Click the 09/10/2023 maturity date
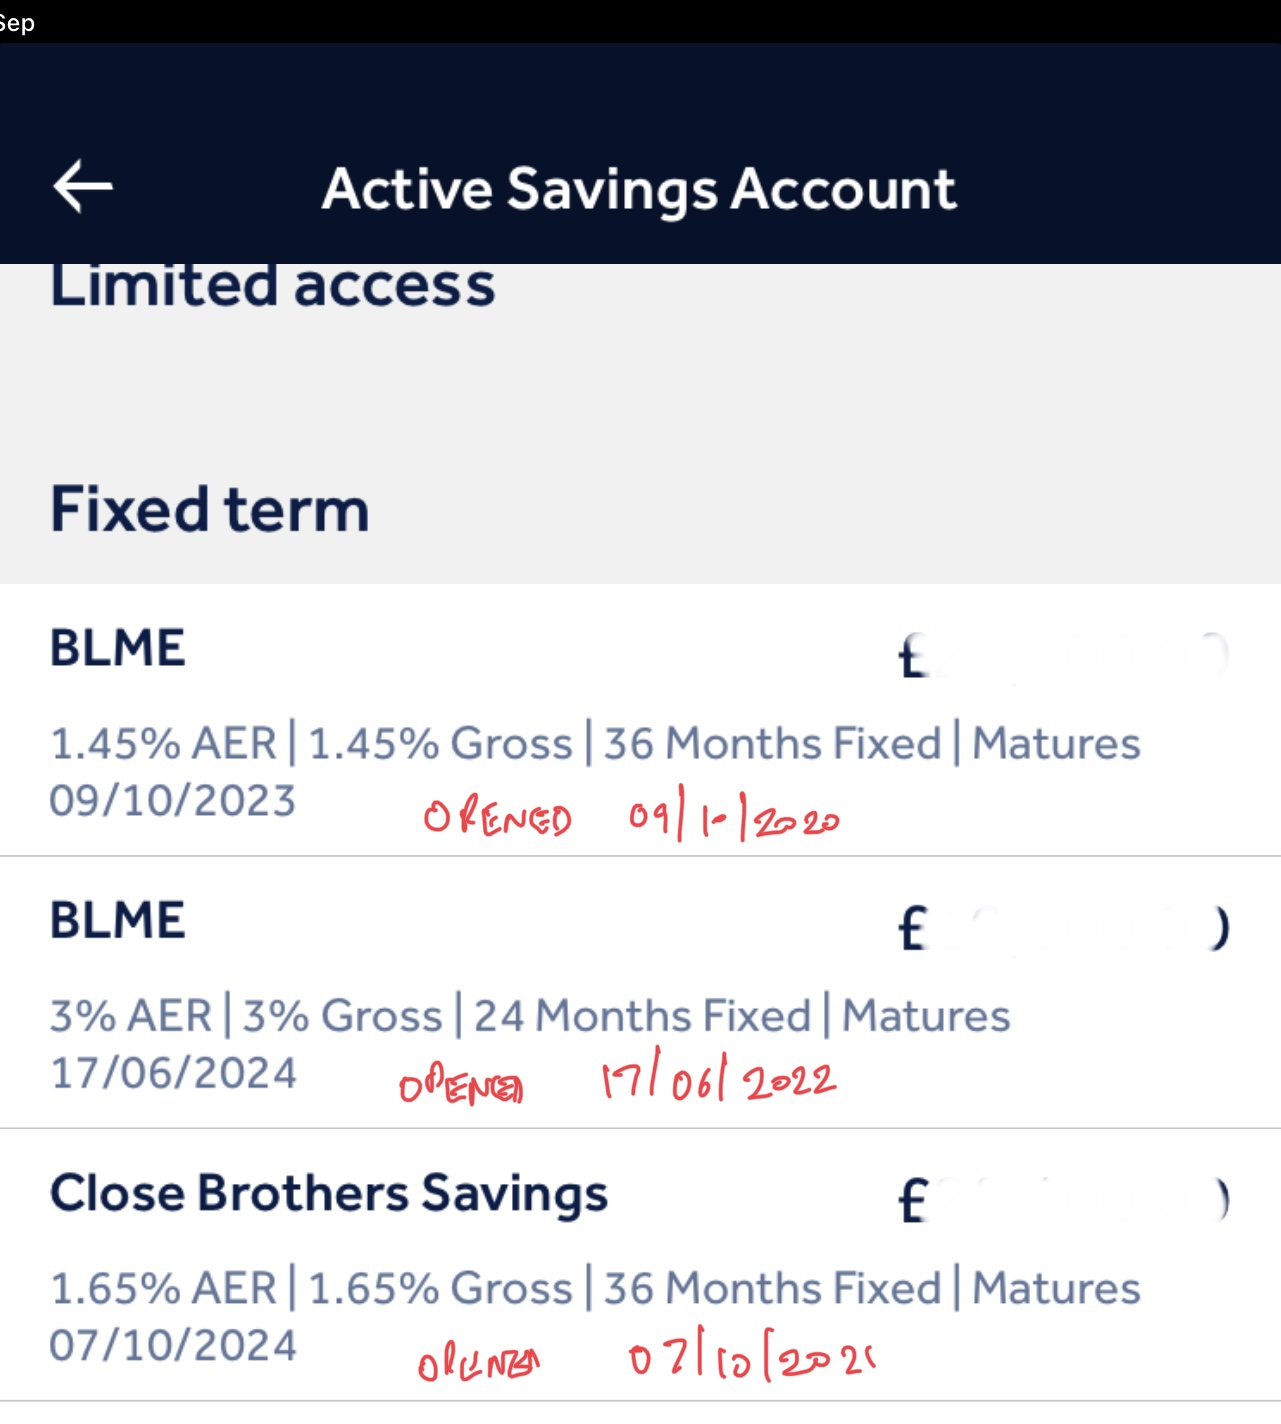The width and height of the screenshot is (1281, 1424). point(173,801)
